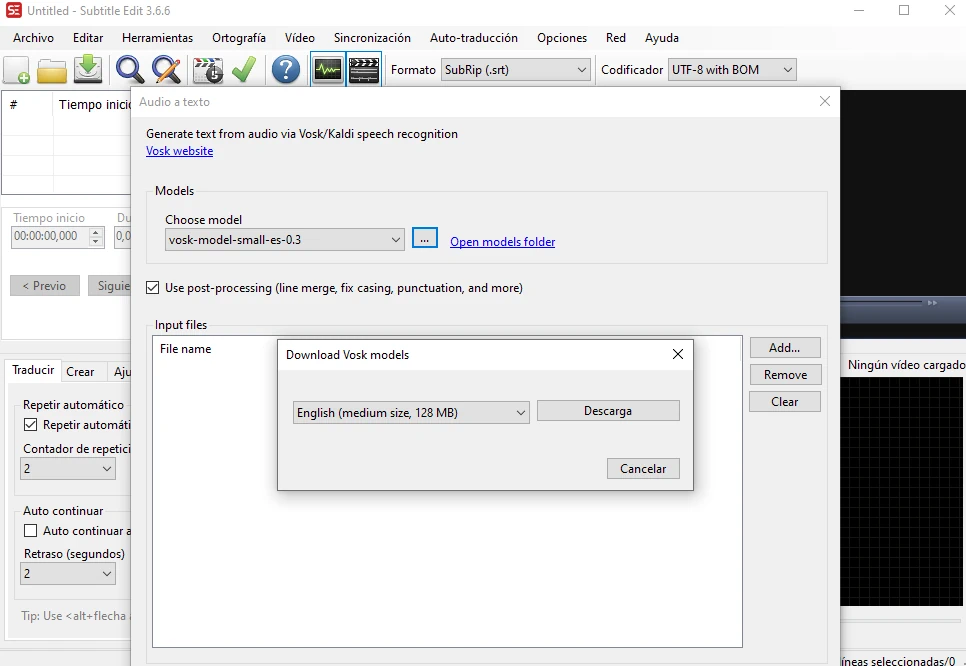
Task: Follow the Open models folder link
Action: pos(502,242)
